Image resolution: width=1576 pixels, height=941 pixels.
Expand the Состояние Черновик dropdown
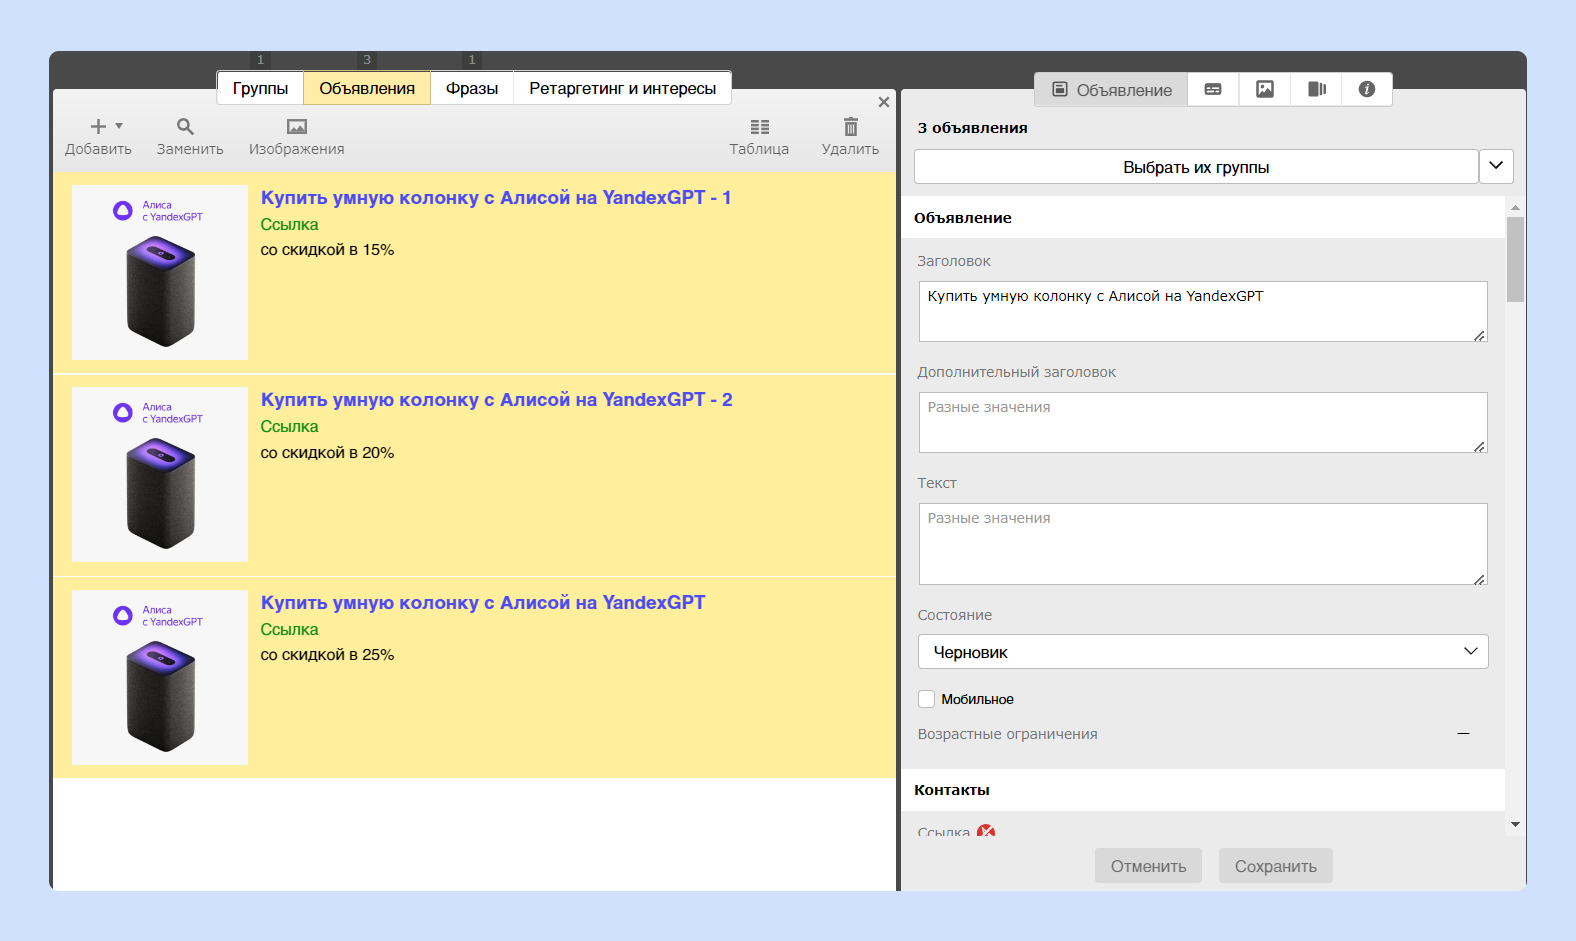1203,652
